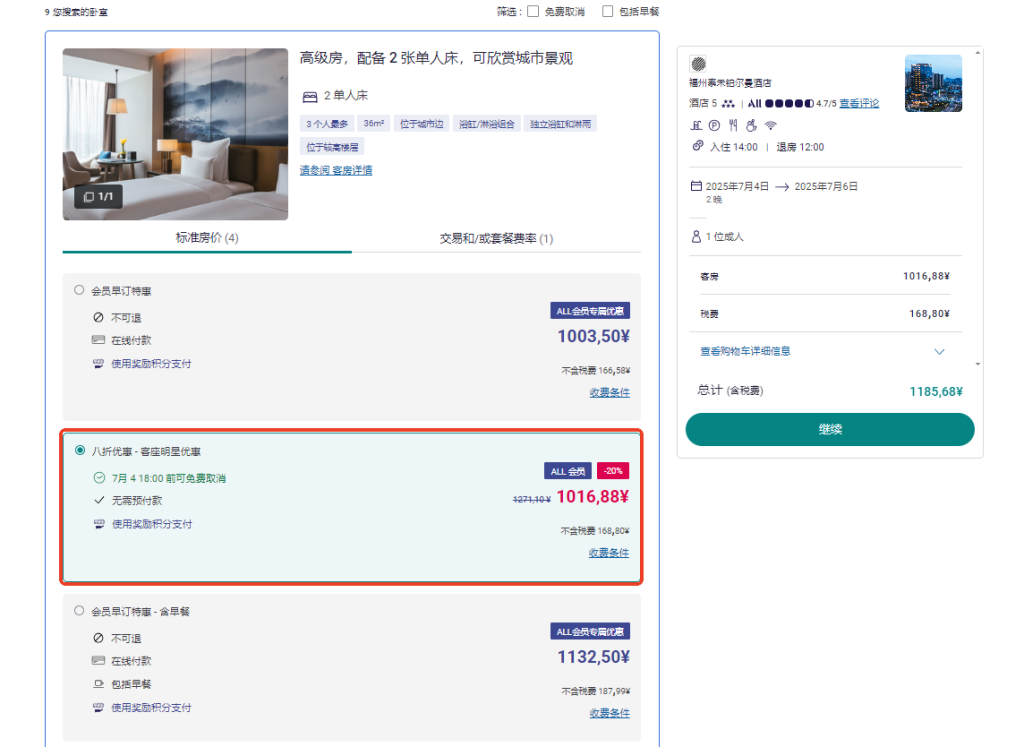
Task: Open 收费条件 for the 1003,50¥ rate
Action: [x=609, y=392]
